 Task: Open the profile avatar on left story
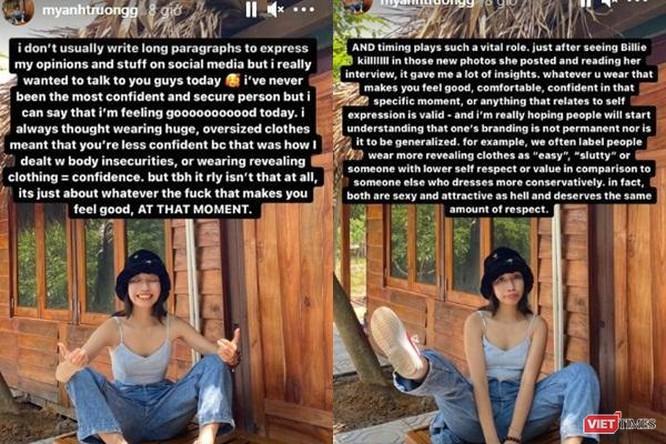tap(18, 11)
